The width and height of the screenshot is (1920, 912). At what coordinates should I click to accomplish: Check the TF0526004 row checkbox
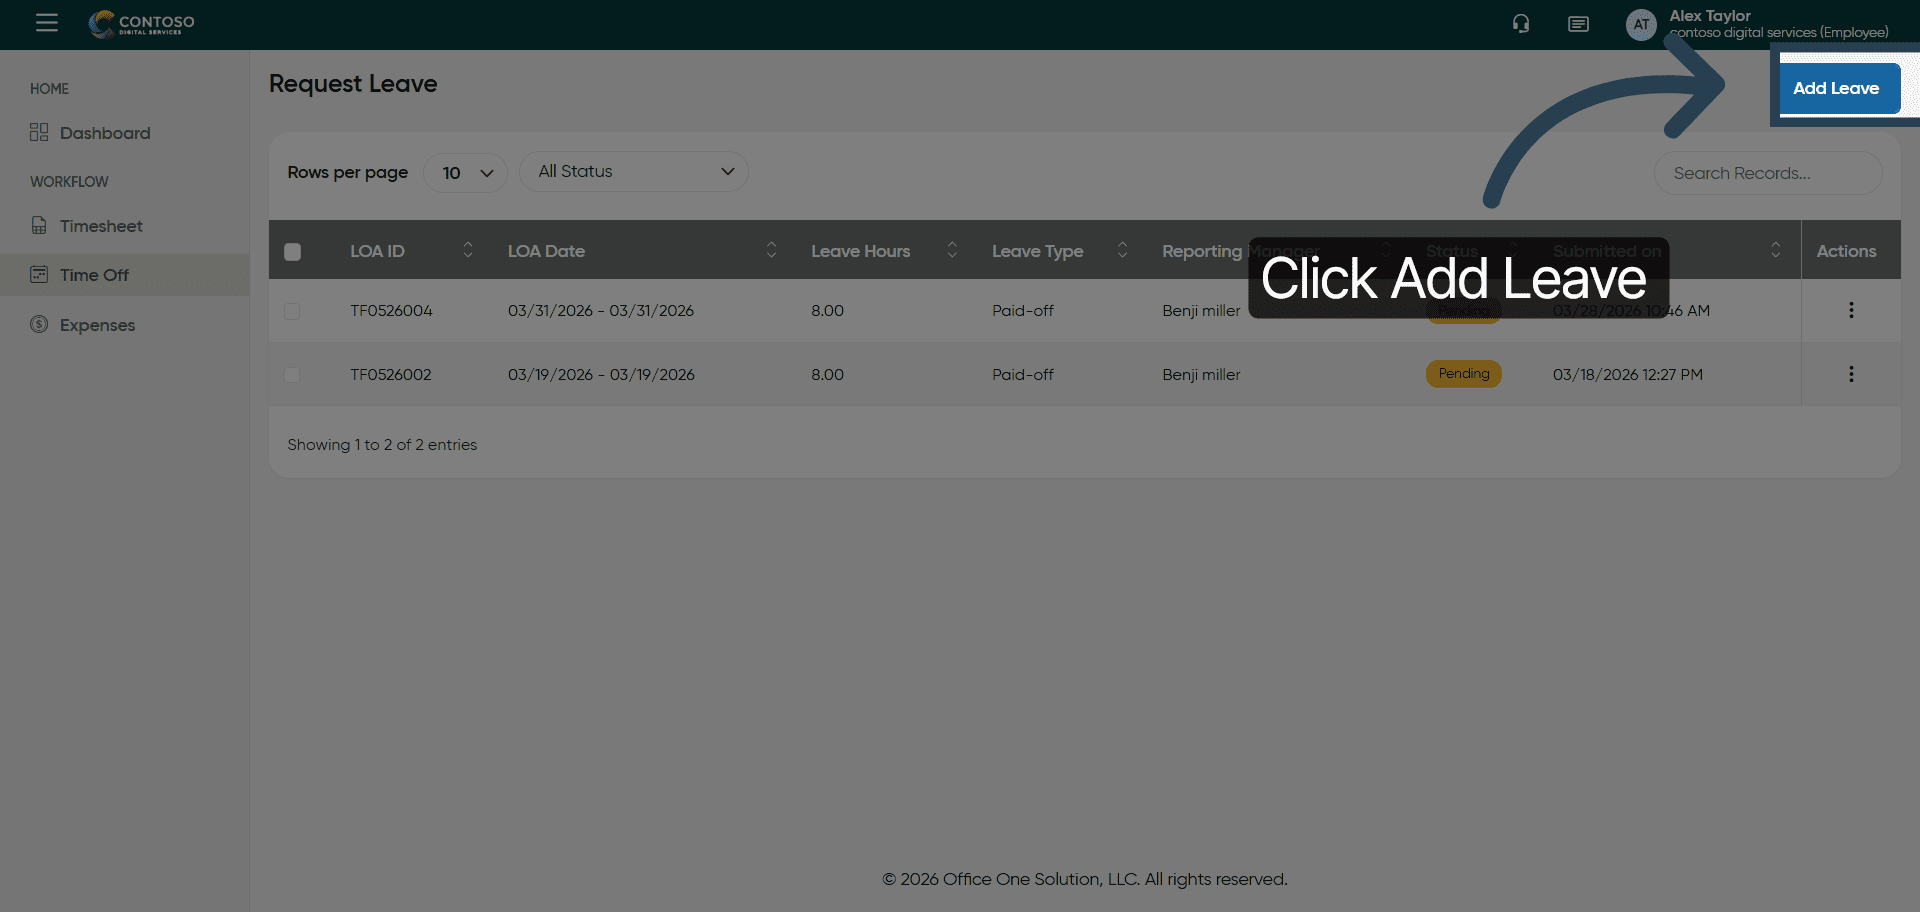coord(292,311)
